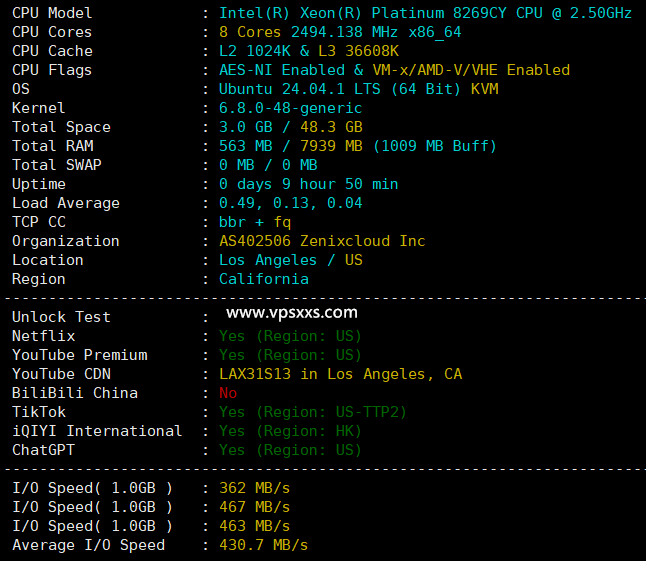Screen dimensions: 646x561
Task: Click the Total Space value '3.0 GB / 48.3 GB'
Action: click(290, 127)
